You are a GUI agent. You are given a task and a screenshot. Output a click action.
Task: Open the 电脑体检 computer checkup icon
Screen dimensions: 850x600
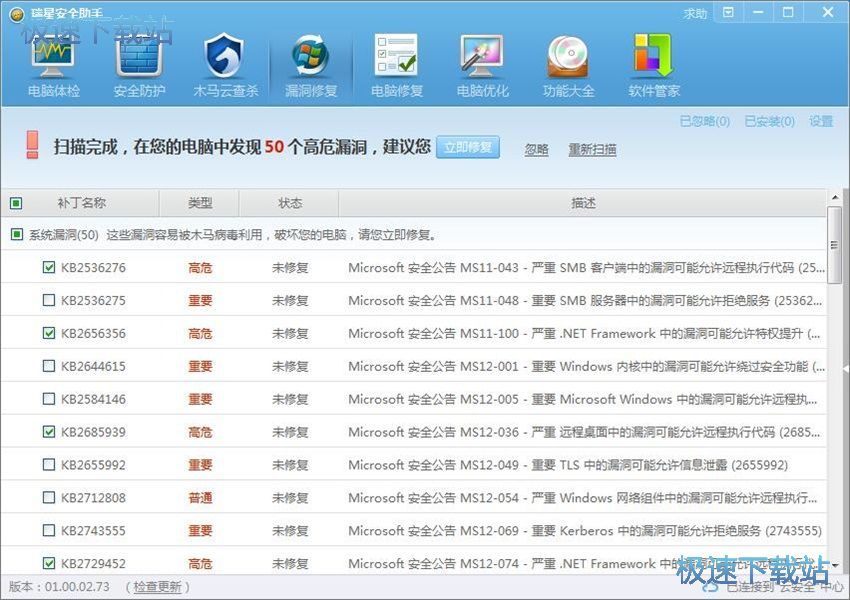[x=53, y=66]
